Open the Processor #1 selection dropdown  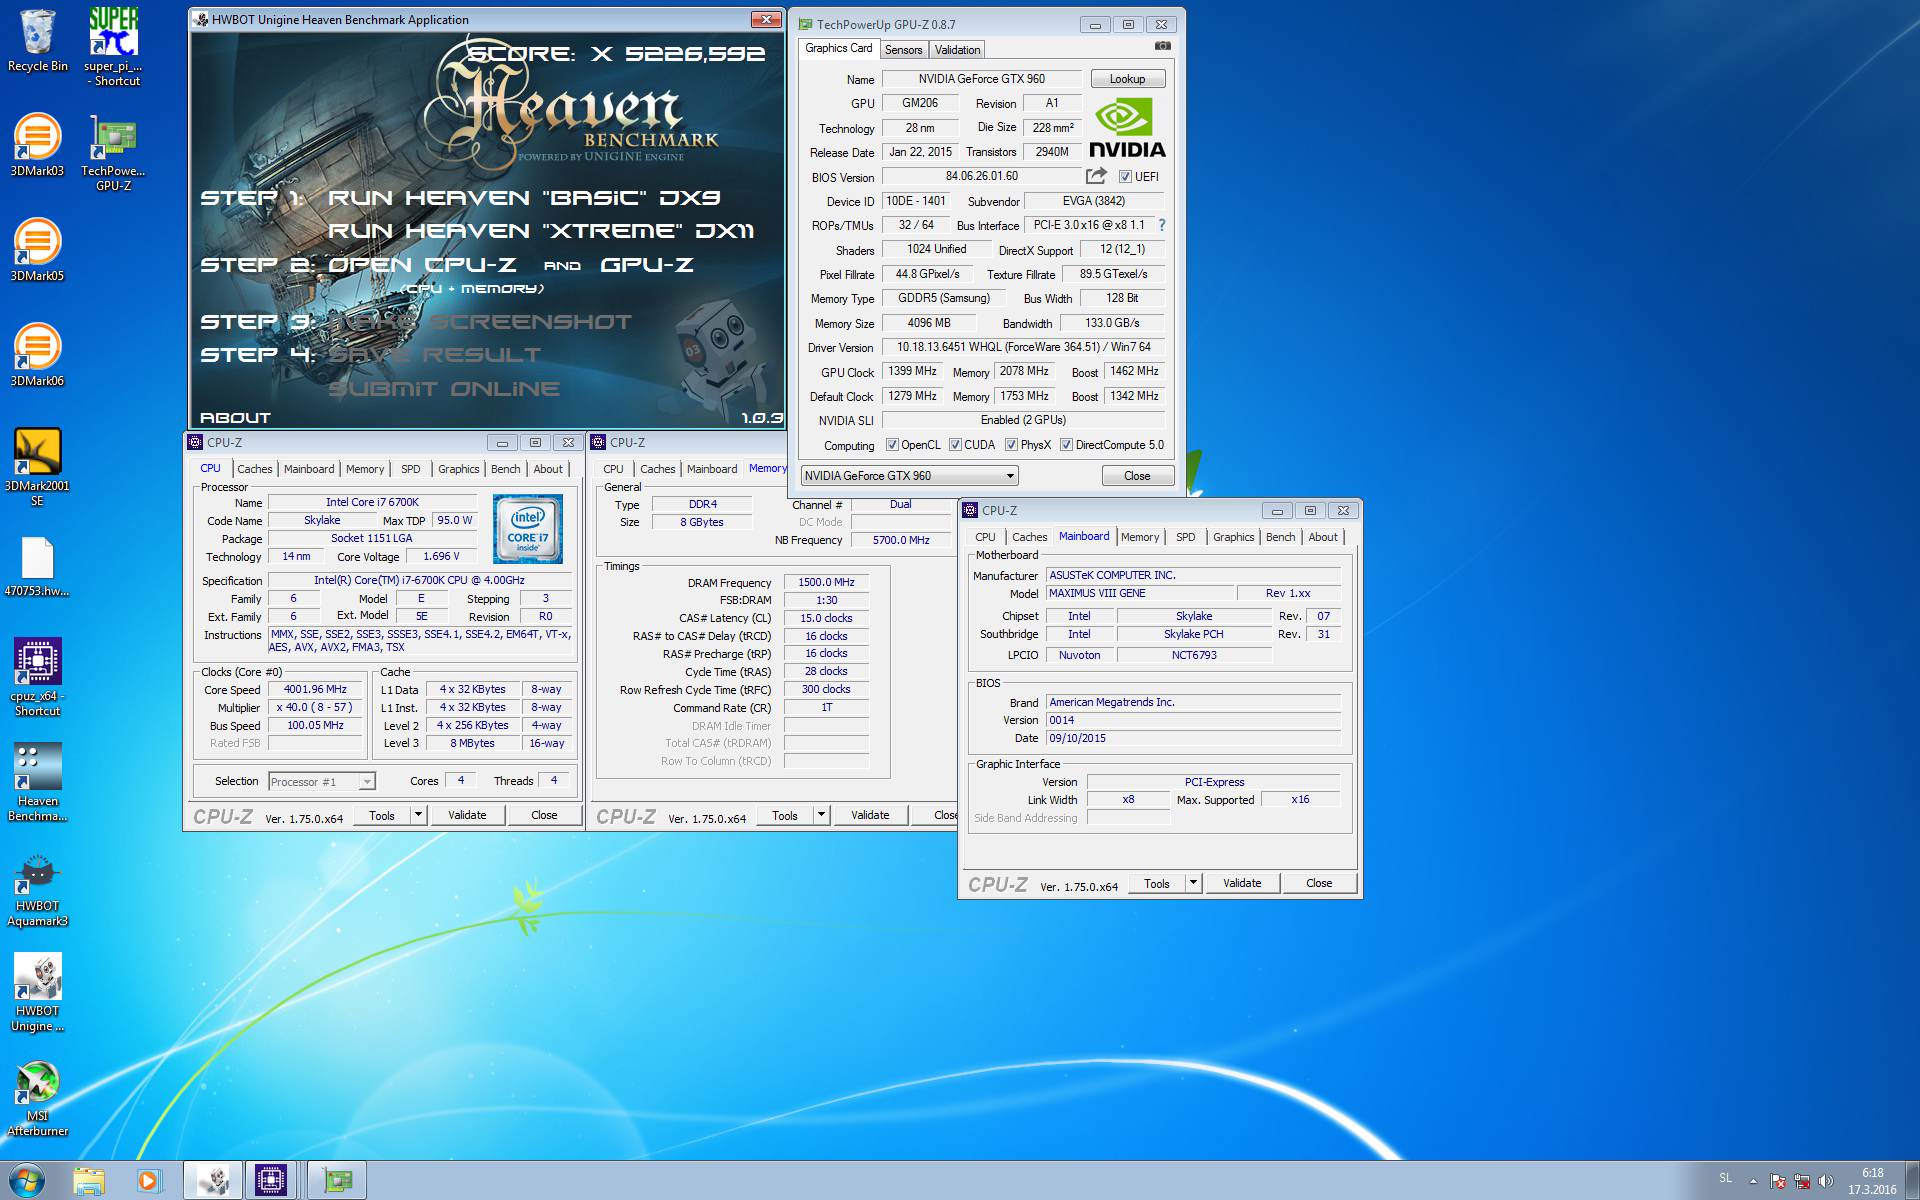click(321, 782)
